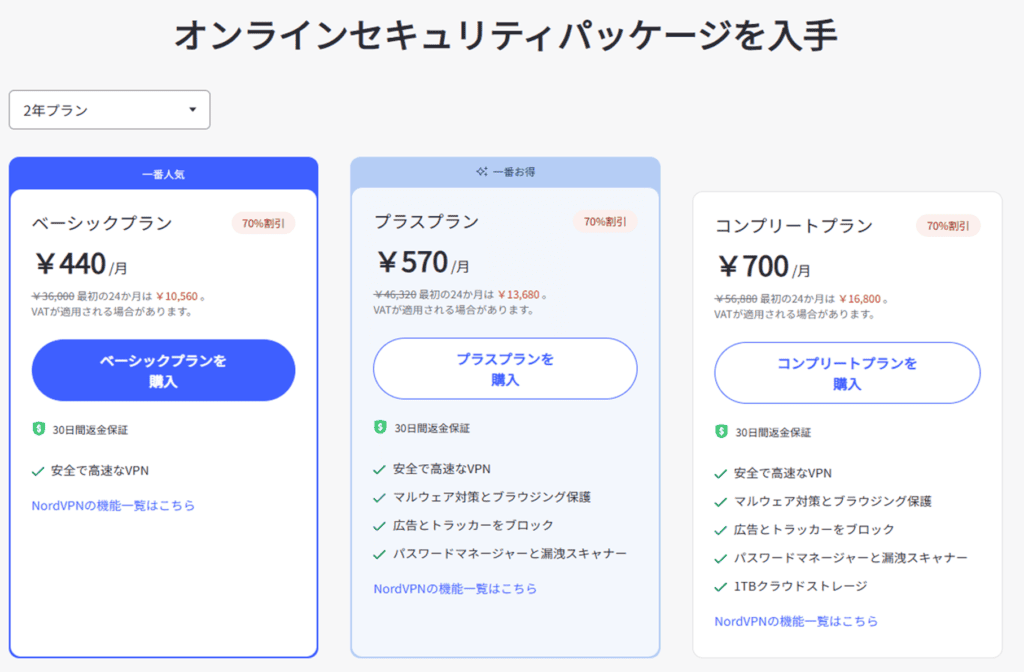Screen dimensions: 1024x672
Task: Open NordVPN feature list link in Basic plan
Action: pos(113,506)
